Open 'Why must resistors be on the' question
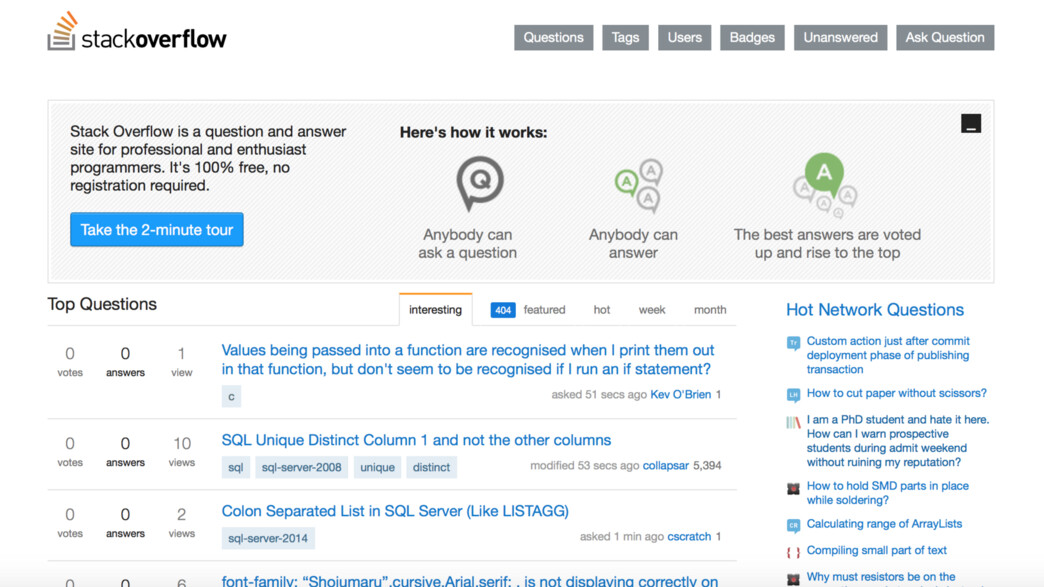 coord(881,577)
